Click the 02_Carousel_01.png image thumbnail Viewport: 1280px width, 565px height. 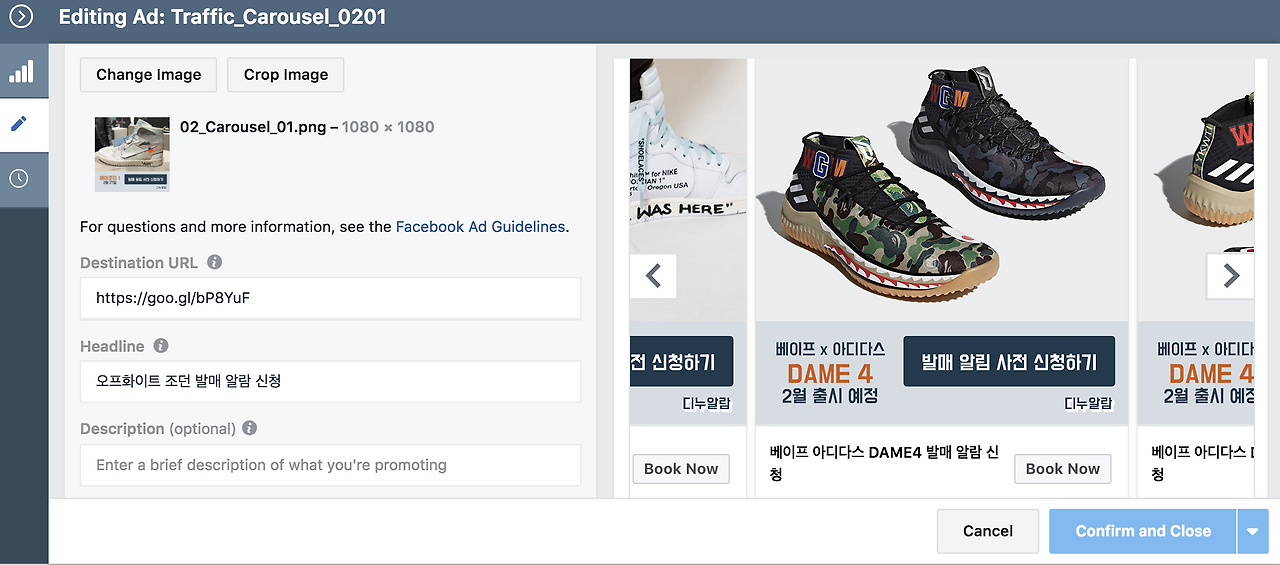pos(132,154)
